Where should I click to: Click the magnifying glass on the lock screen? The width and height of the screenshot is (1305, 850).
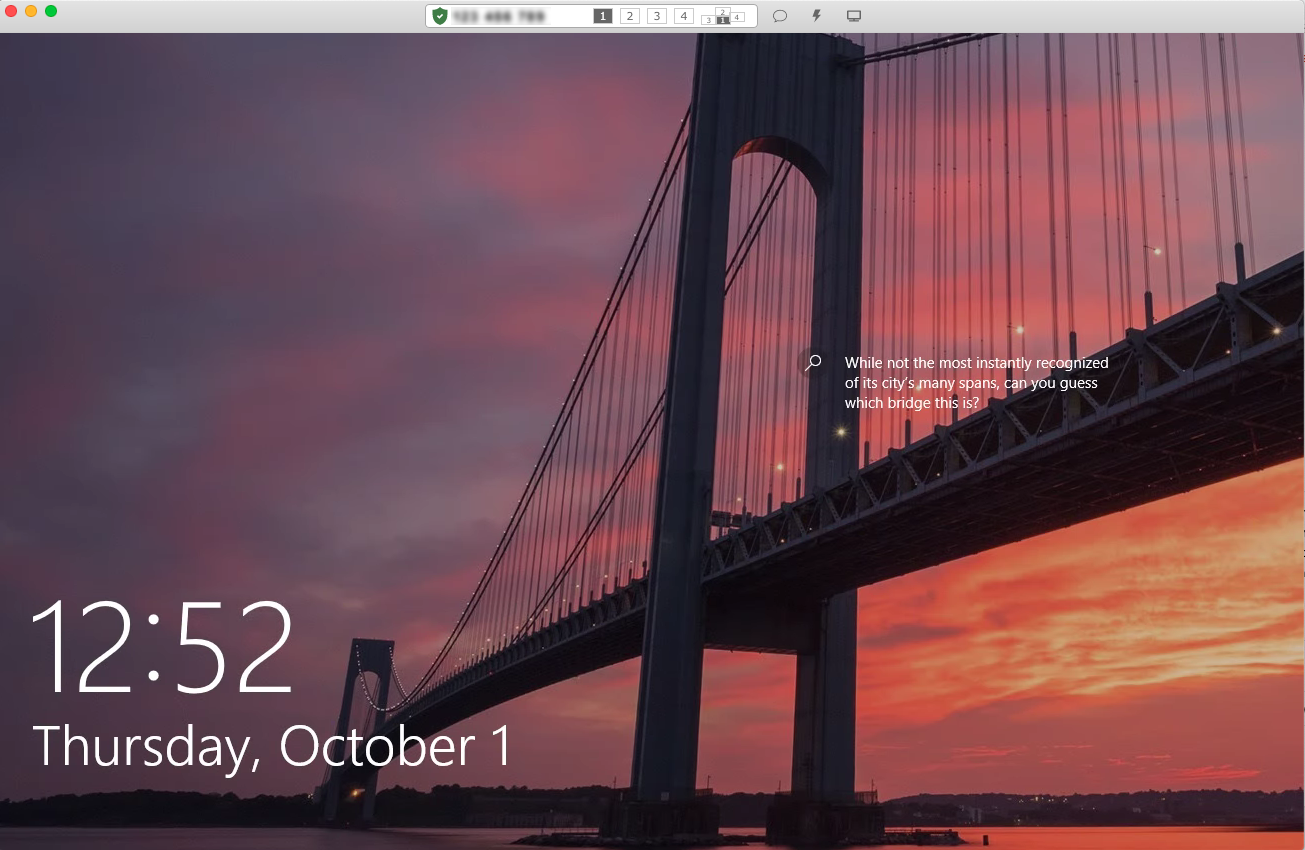[812, 363]
